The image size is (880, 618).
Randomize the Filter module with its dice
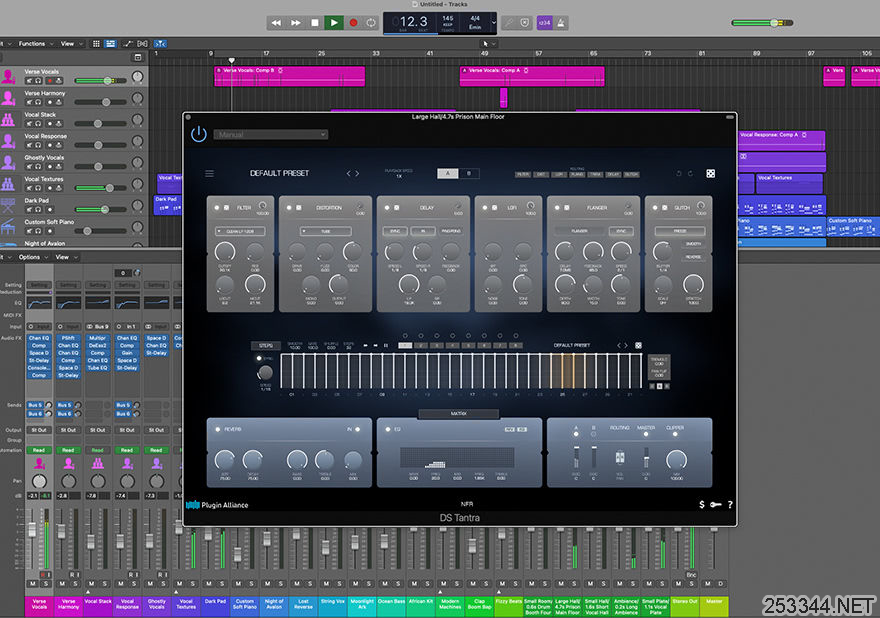[227, 208]
